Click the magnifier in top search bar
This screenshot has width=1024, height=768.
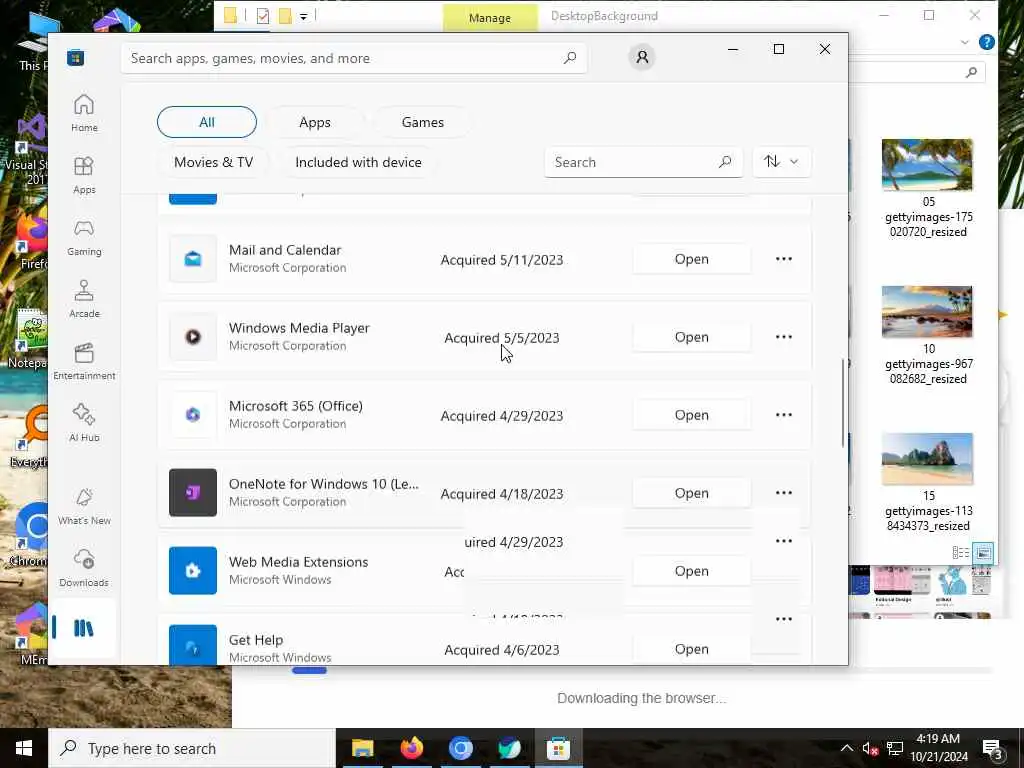pos(570,57)
